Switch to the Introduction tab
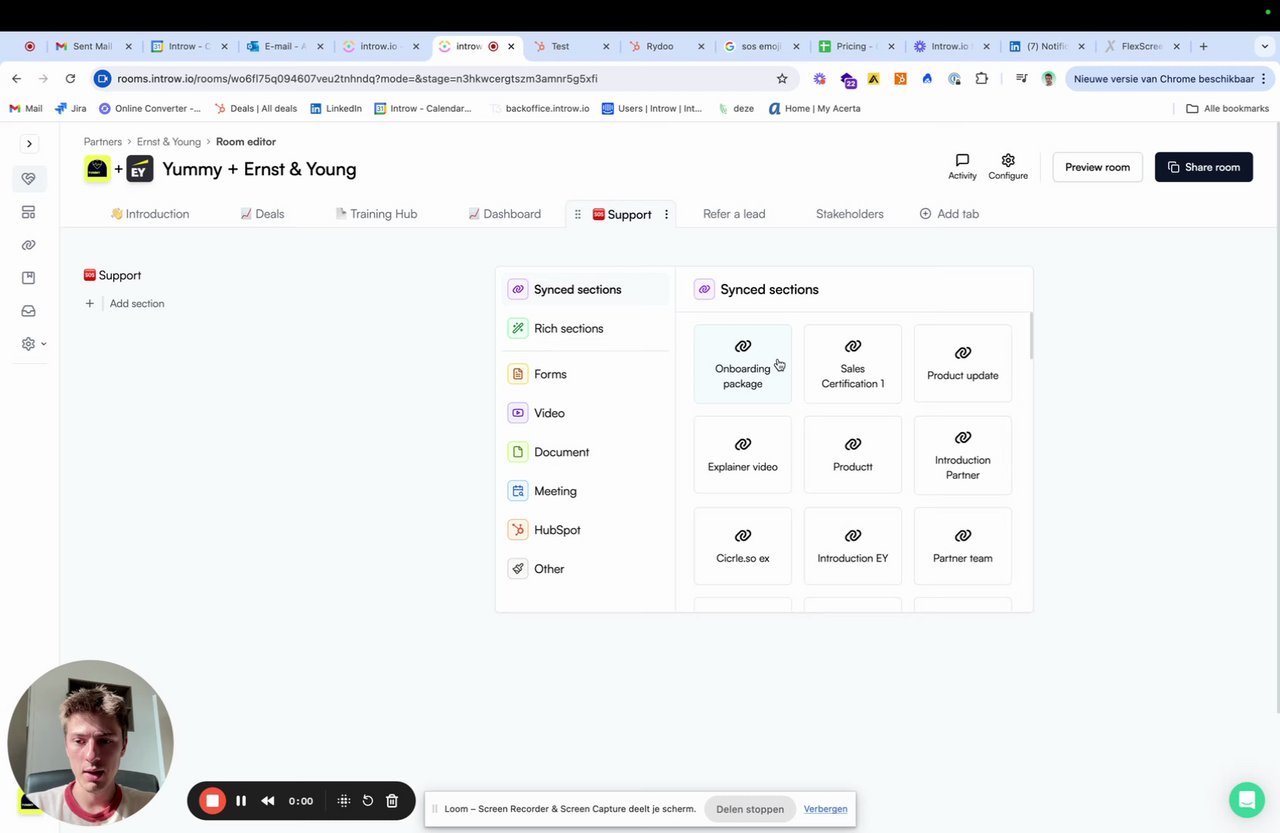This screenshot has height=833, width=1280. [x=149, y=214]
